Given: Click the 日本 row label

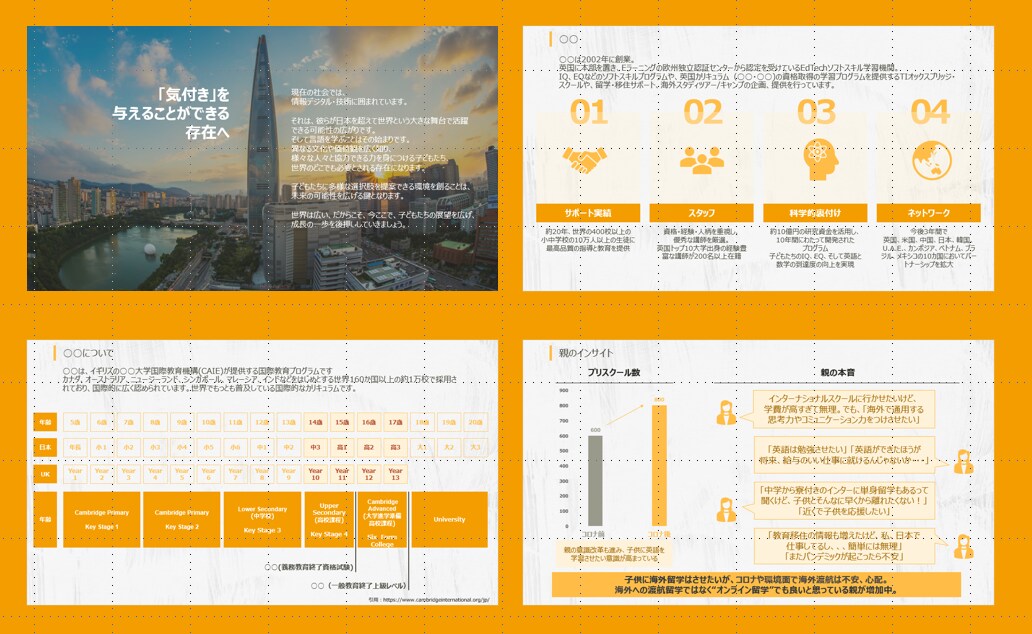Looking at the screenshot, I should [45, 447].
